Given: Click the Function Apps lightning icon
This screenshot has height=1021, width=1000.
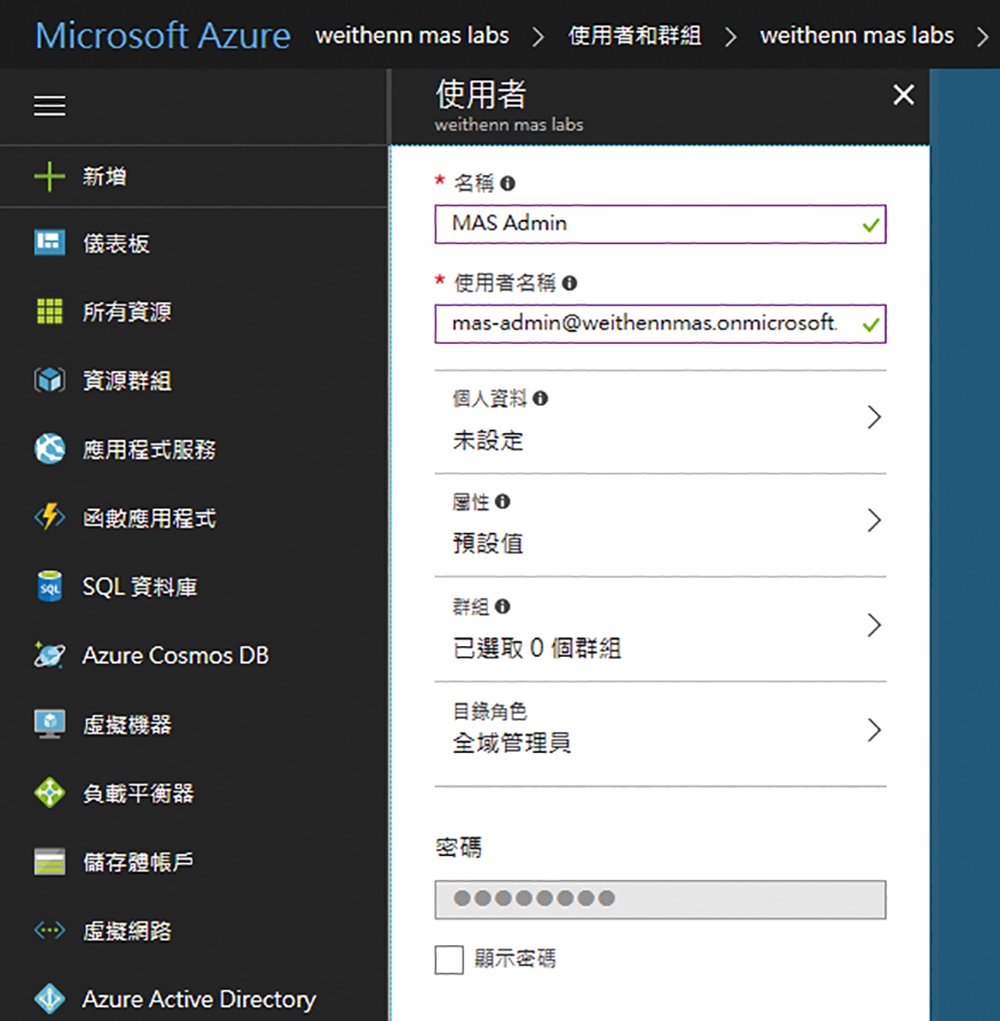Looking at the screenshot, I should point(49,518).
